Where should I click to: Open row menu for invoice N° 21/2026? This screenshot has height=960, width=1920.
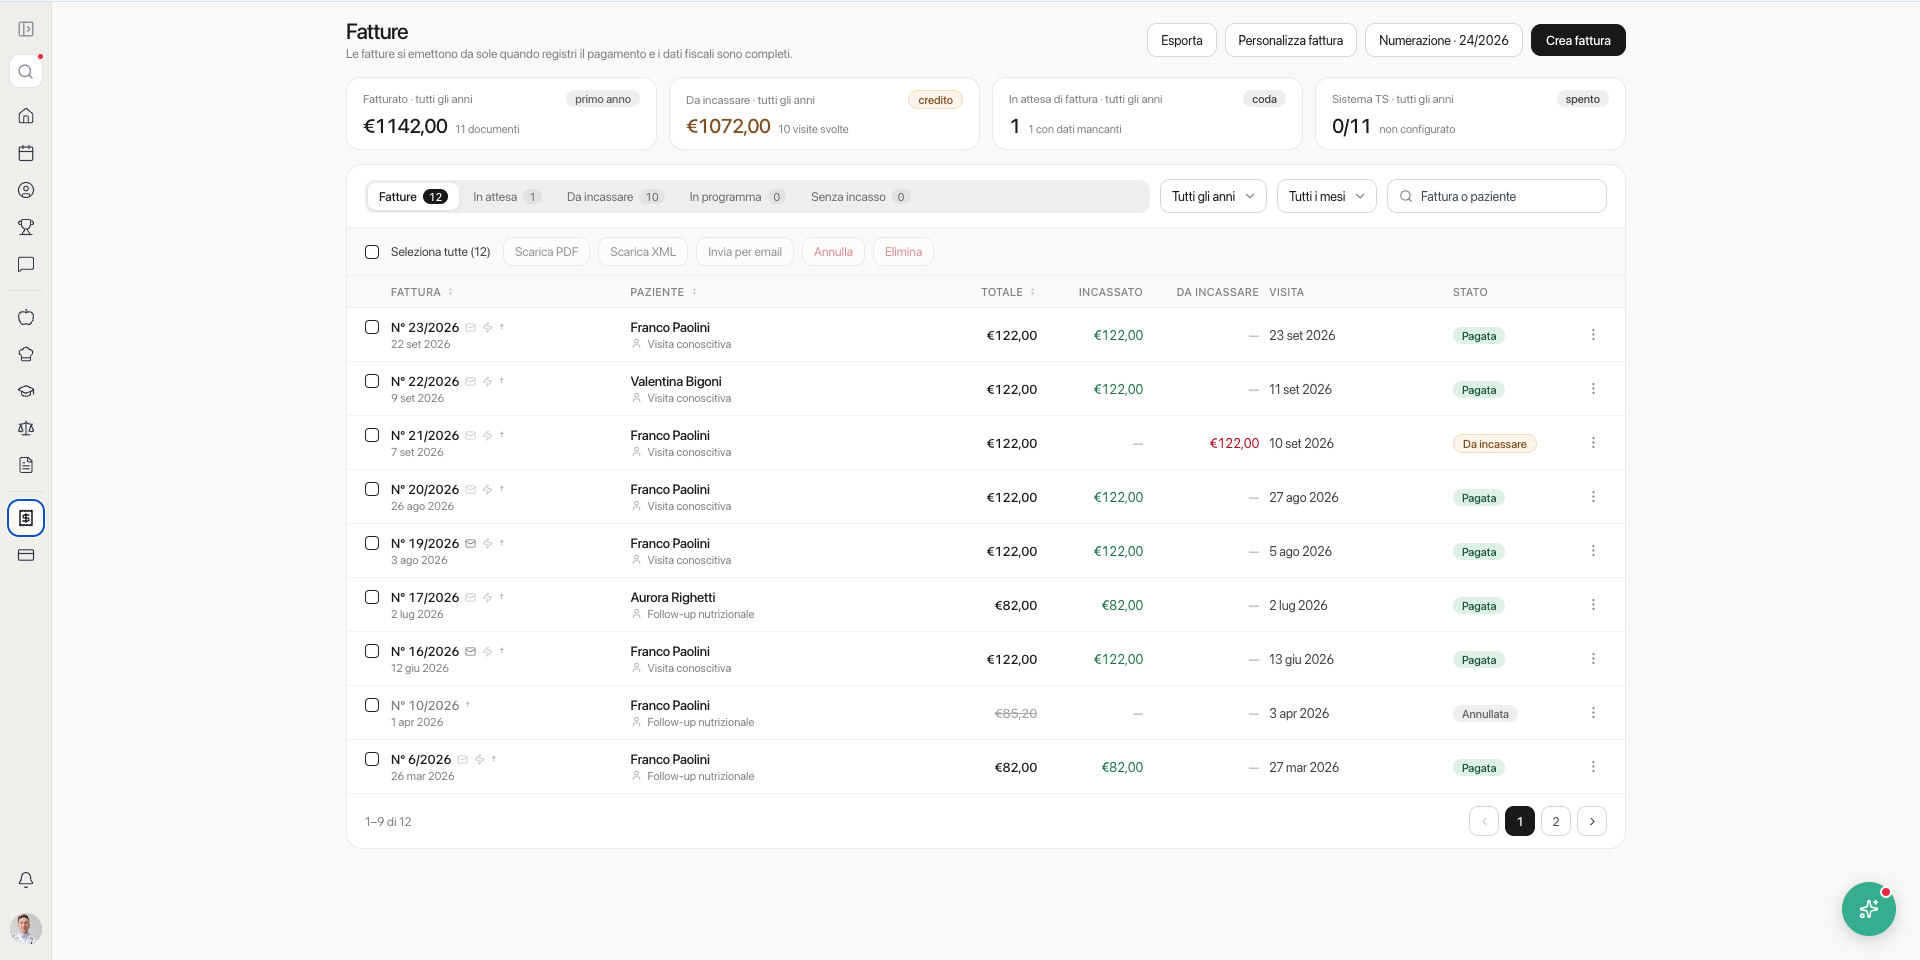coord(1593,443)
